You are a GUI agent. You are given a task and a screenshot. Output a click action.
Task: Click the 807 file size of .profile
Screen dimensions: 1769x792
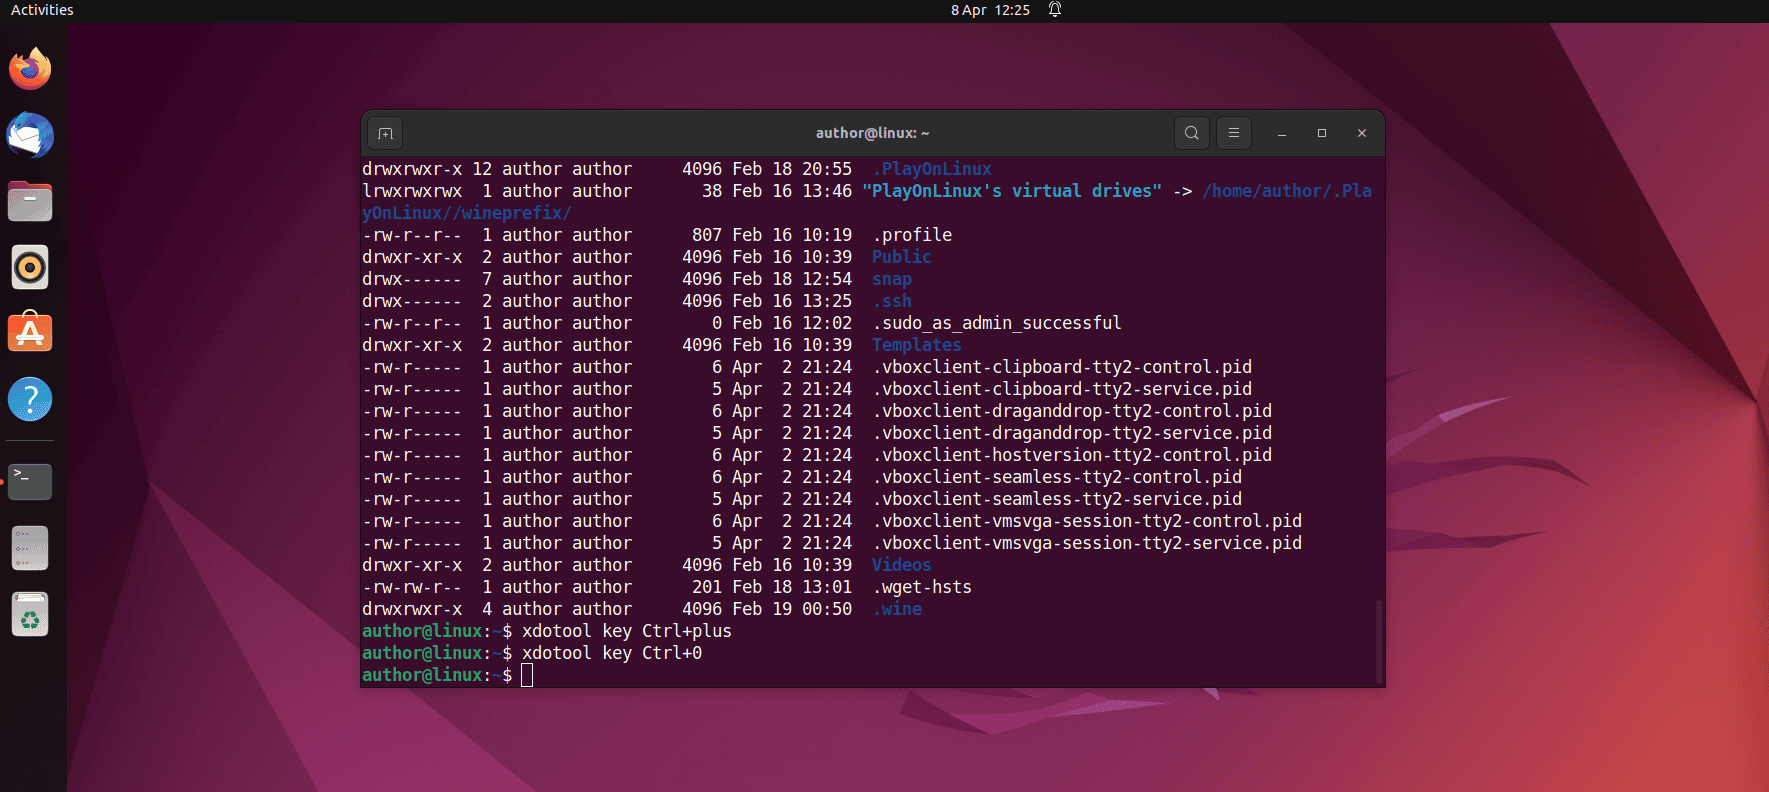tap(707, 235)
